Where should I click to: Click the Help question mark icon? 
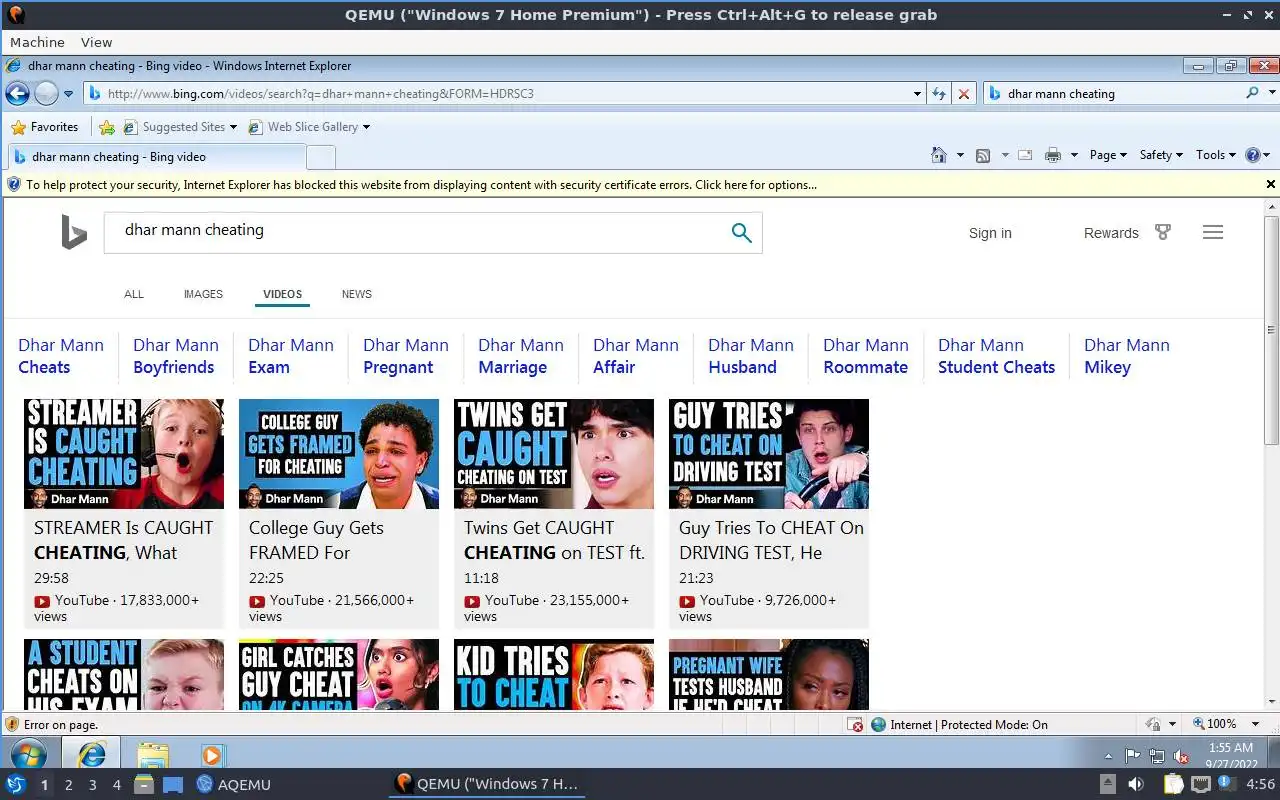[1252, 155]
